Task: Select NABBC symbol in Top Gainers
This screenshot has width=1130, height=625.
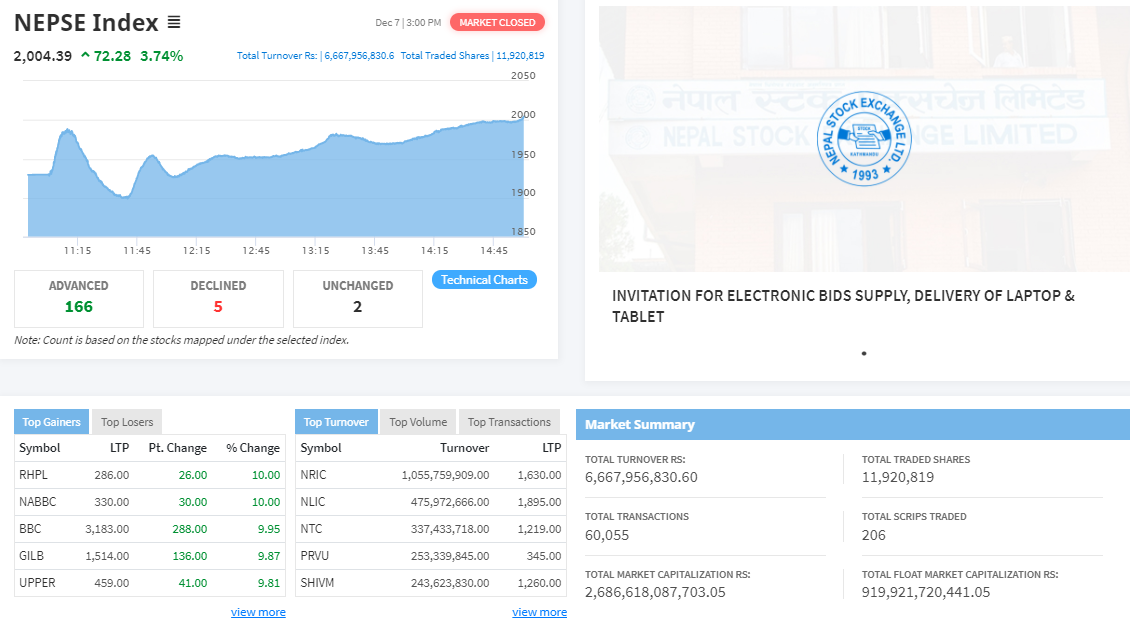Action: click(x=37, y=502)
